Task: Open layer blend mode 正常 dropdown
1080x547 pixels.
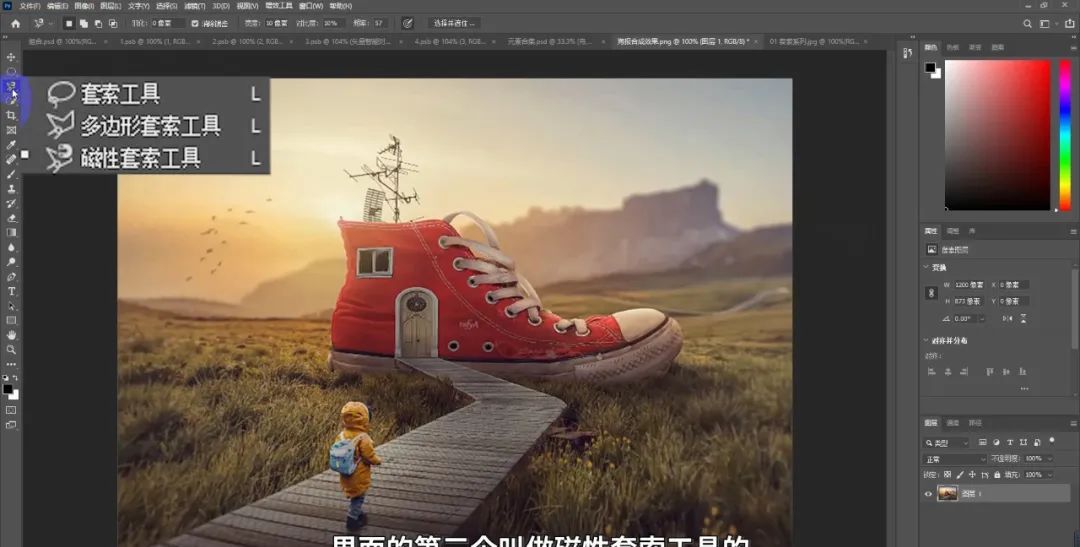Action: coord(955,459)
